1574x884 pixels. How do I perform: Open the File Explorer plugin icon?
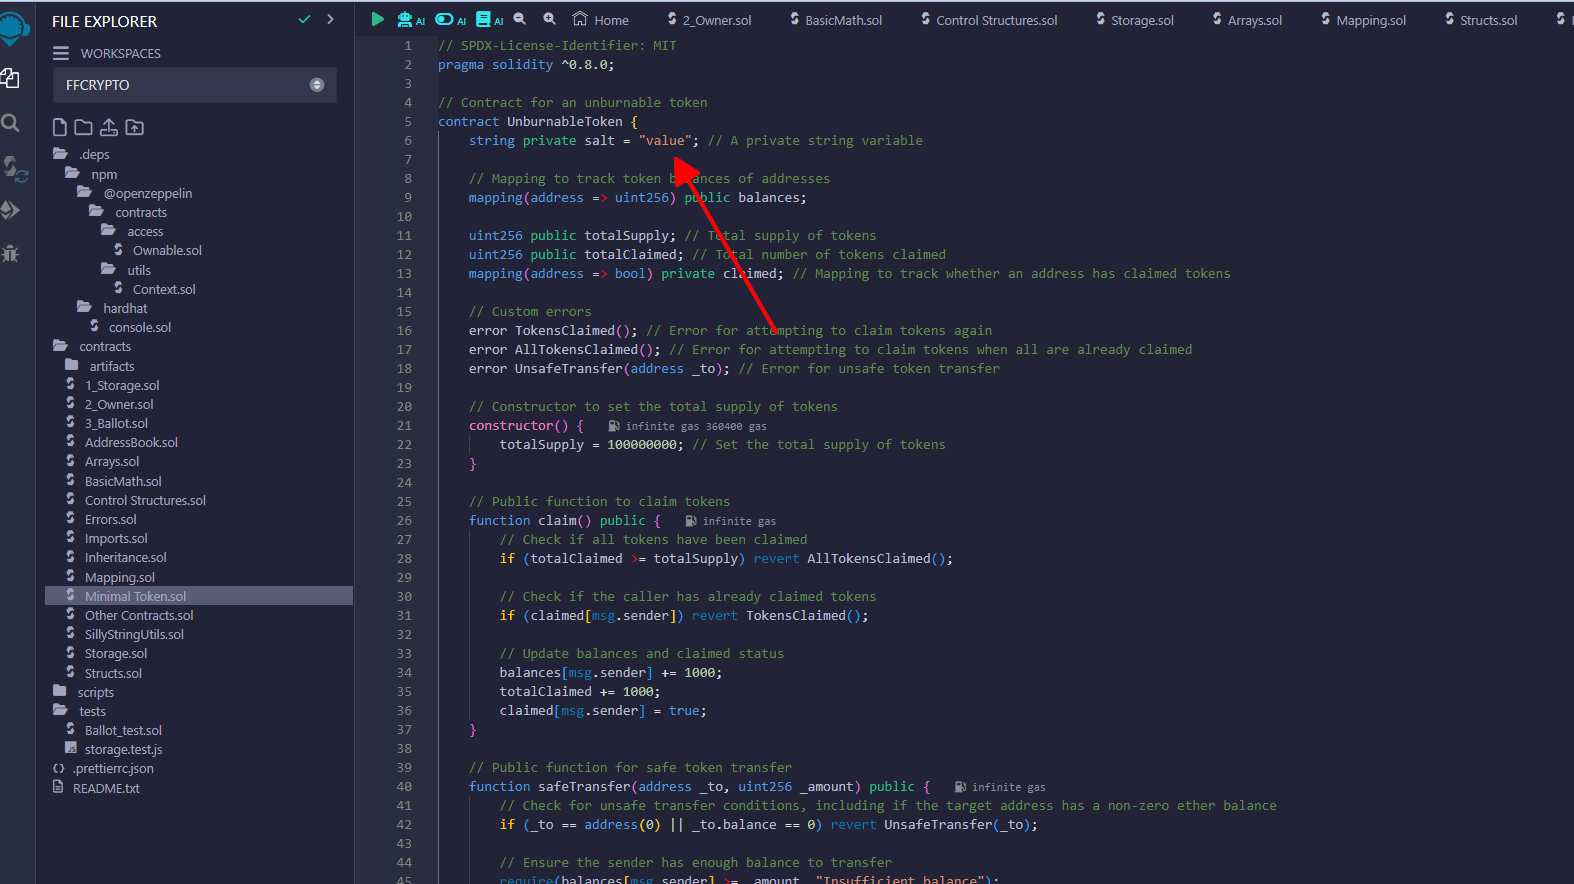click(x=11, y=78)
